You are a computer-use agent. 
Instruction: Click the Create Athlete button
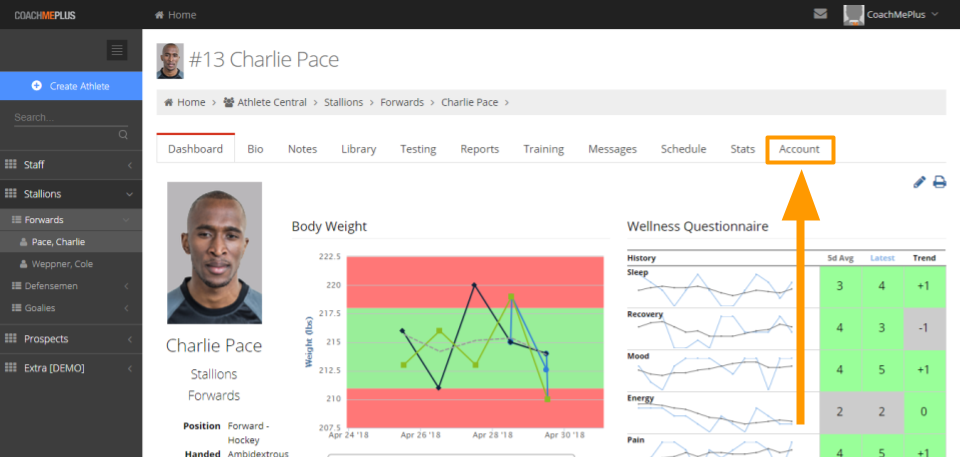pyautogui.click(x=71, y=86)
